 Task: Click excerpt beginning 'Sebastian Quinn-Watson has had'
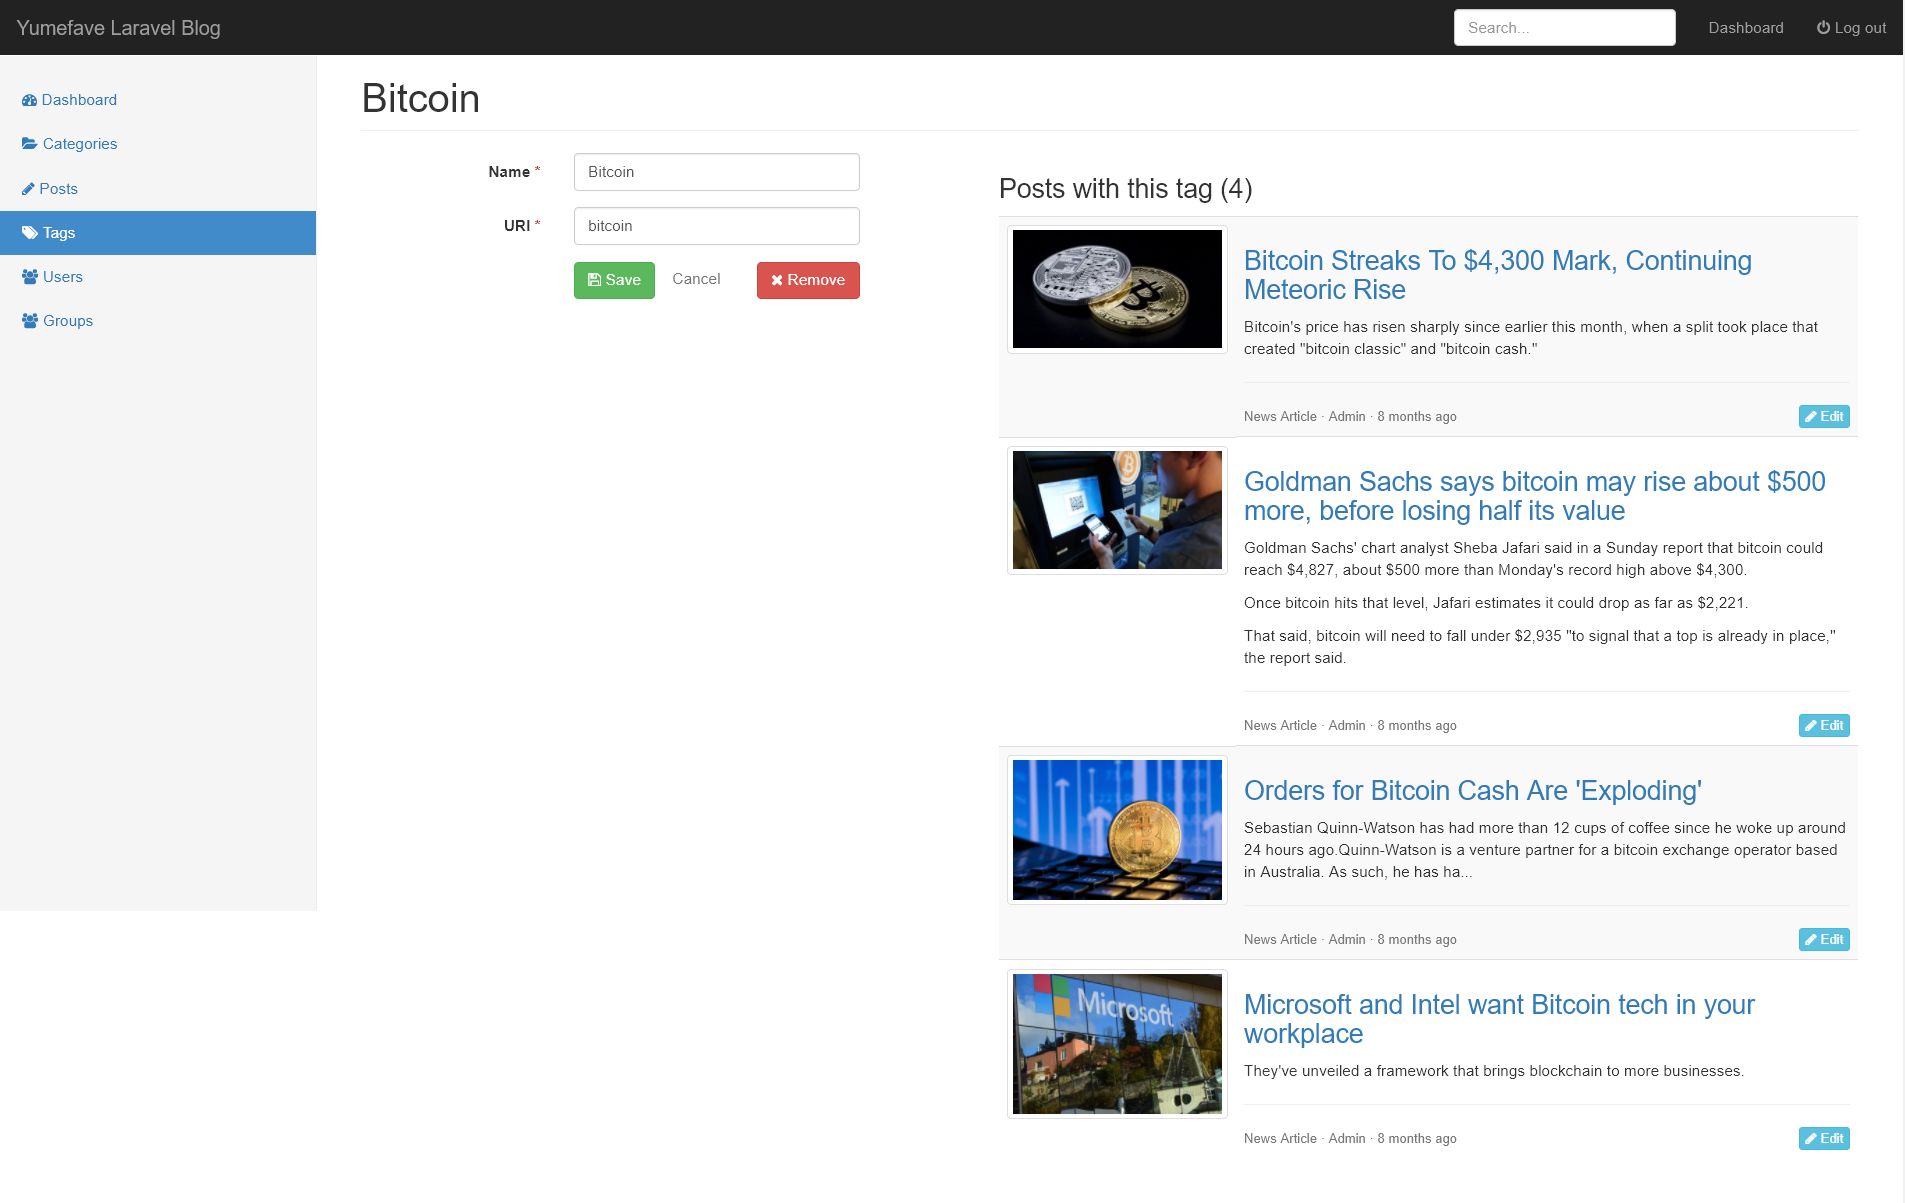tap(1545, 850)
